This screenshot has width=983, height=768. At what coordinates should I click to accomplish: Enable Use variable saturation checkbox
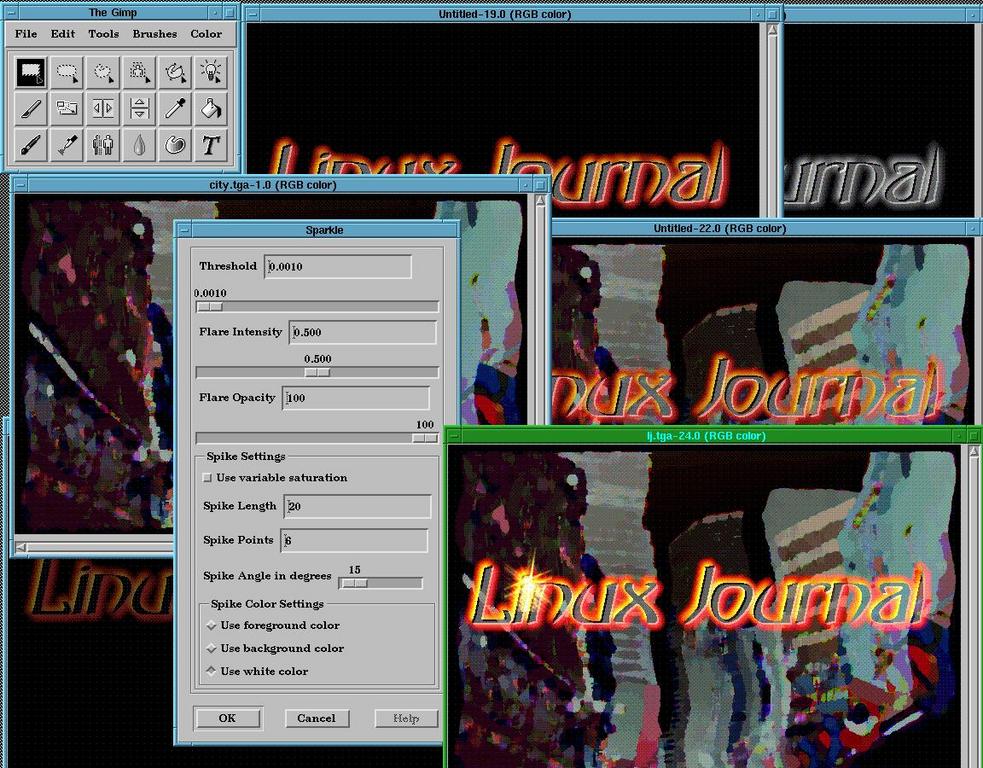point(208,478)
